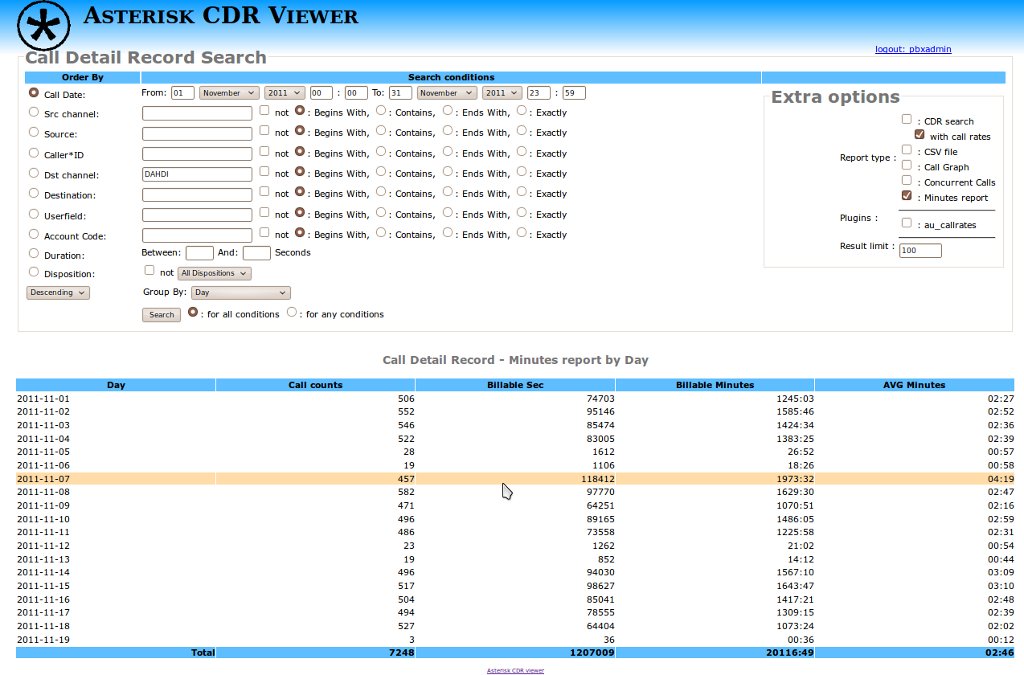Click the Day column header

pos(116,385)
